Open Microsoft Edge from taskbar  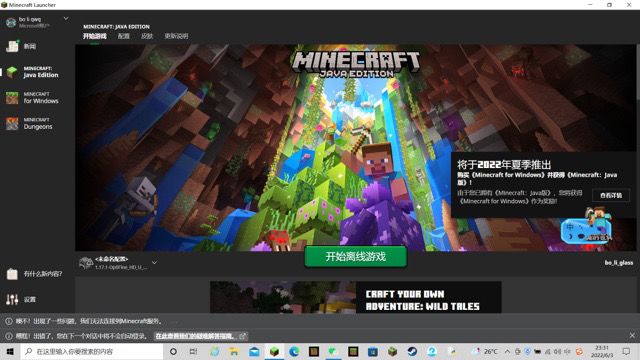pyautogui.click(x=294, y=351)
